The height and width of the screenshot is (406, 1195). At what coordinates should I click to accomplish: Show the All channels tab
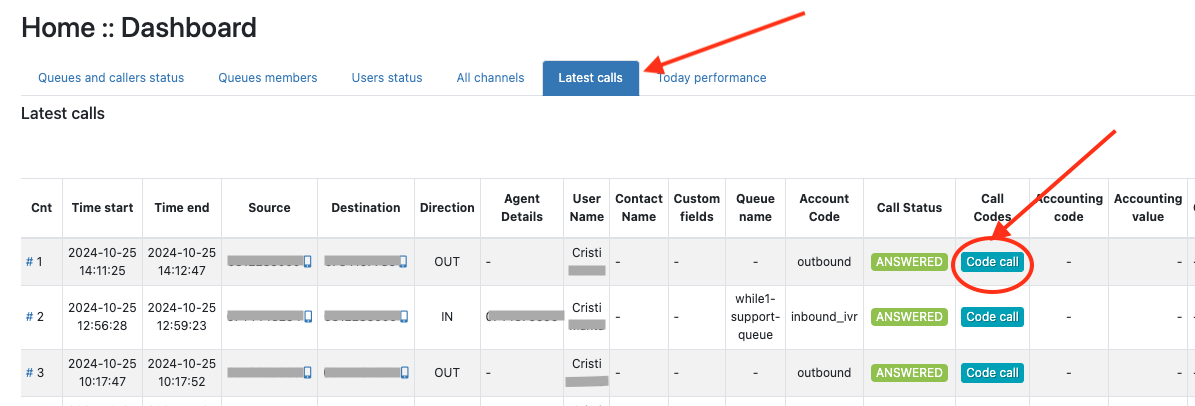490,78
